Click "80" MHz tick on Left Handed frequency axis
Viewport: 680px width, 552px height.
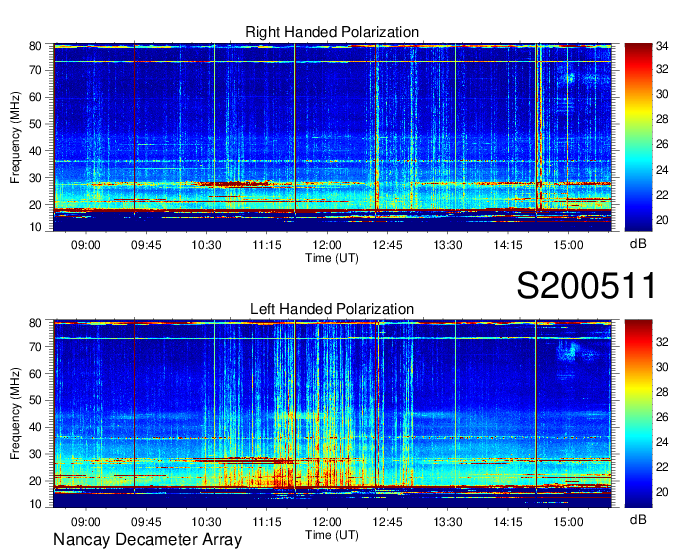(x=35, y=323)
